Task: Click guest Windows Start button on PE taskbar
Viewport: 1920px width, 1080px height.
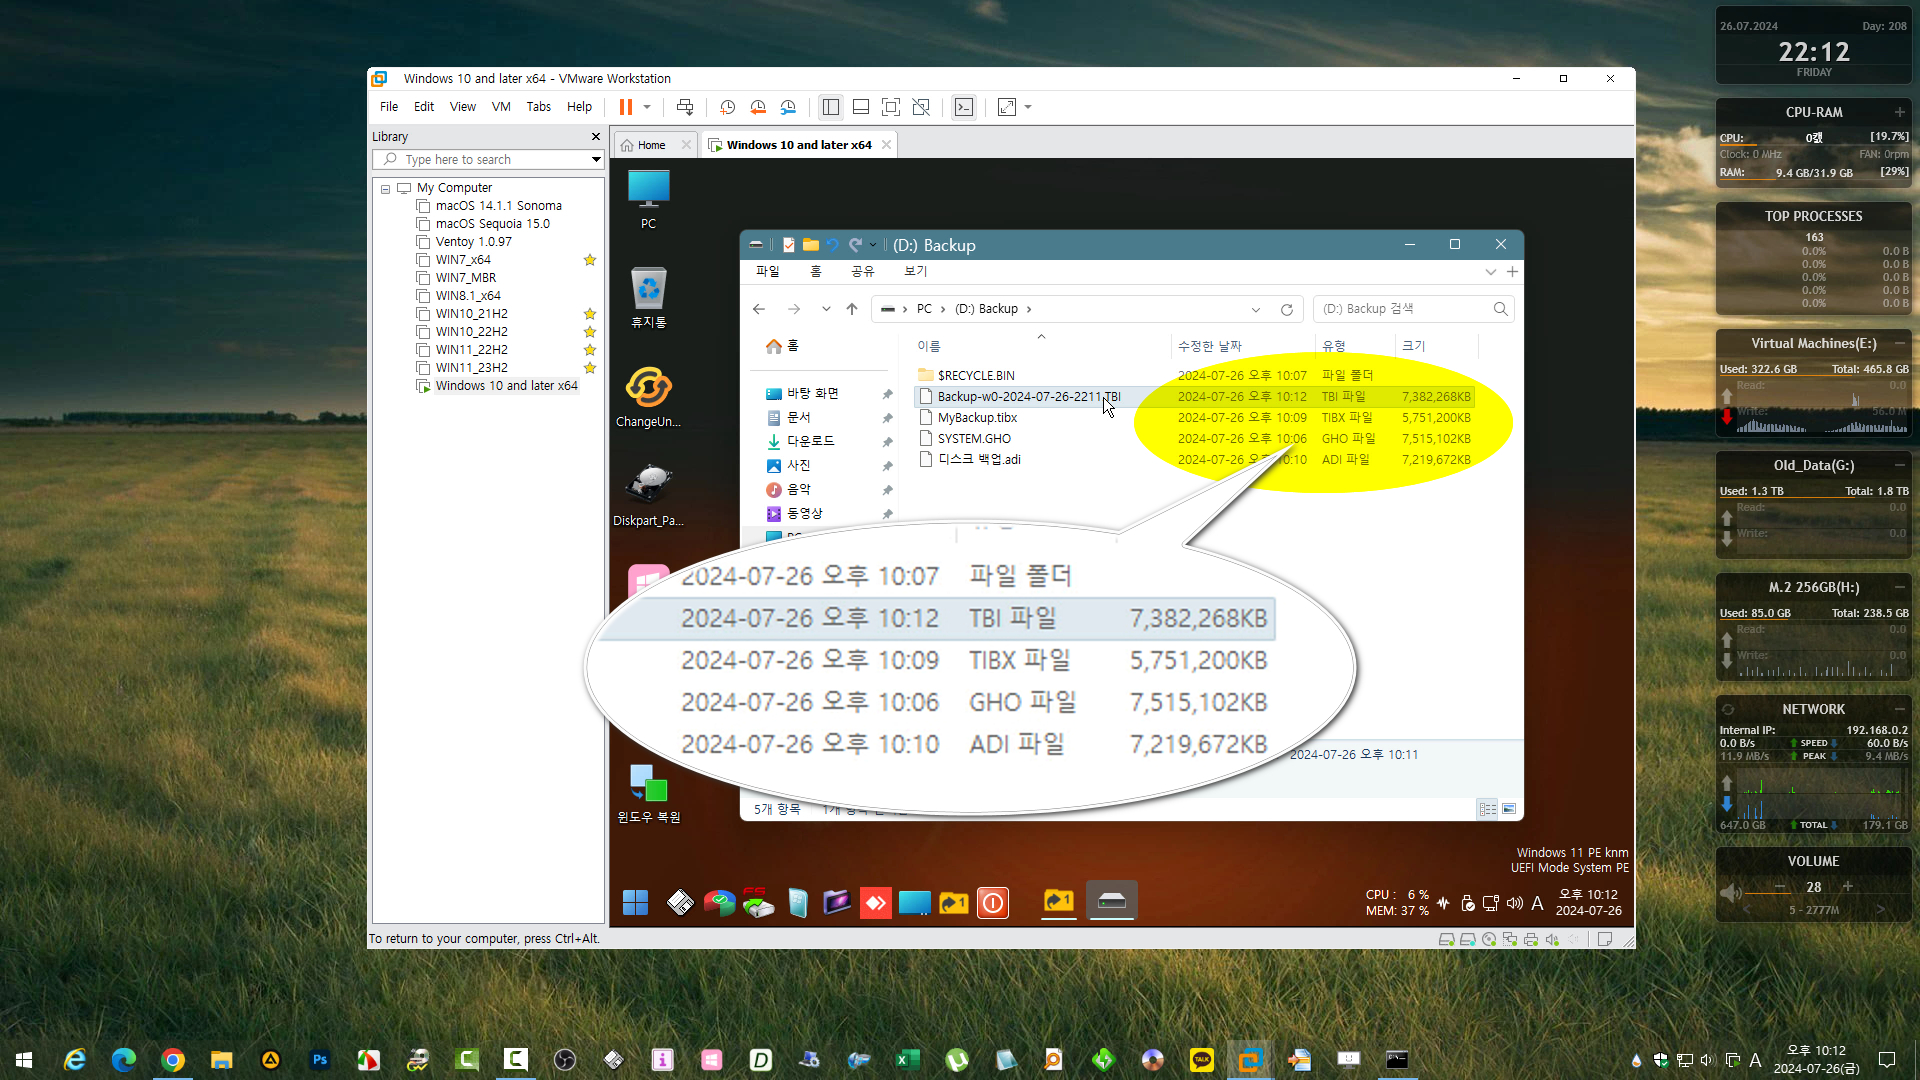Action: [x=636, y=903]
